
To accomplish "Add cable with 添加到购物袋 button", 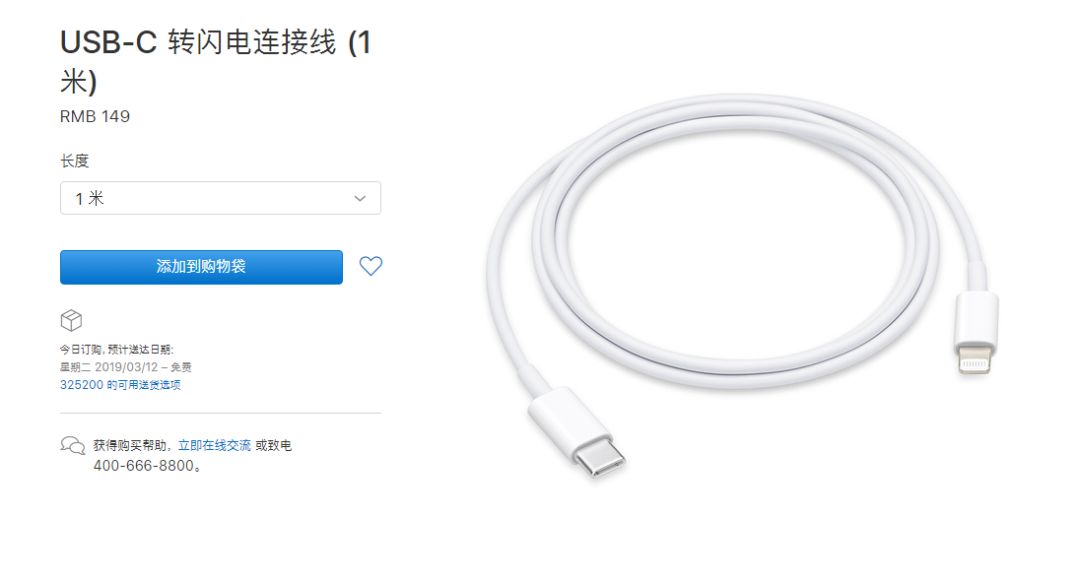I will pos(201,267).
